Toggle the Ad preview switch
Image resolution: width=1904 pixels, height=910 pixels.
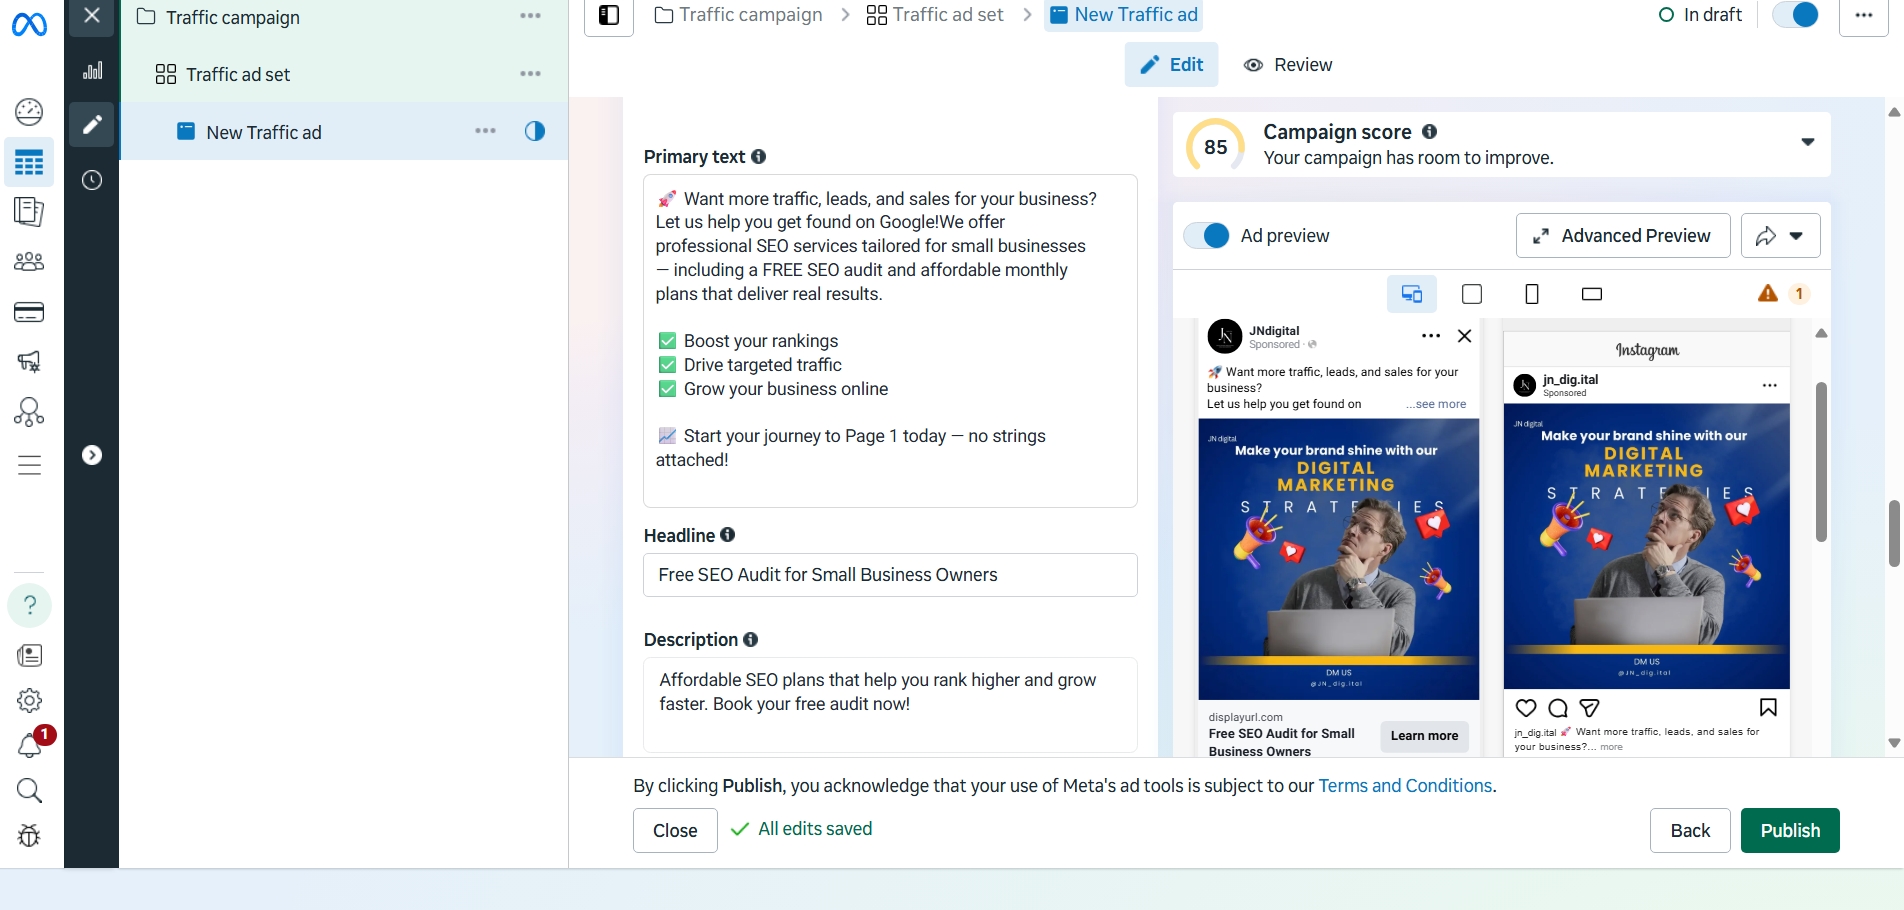1206,235
